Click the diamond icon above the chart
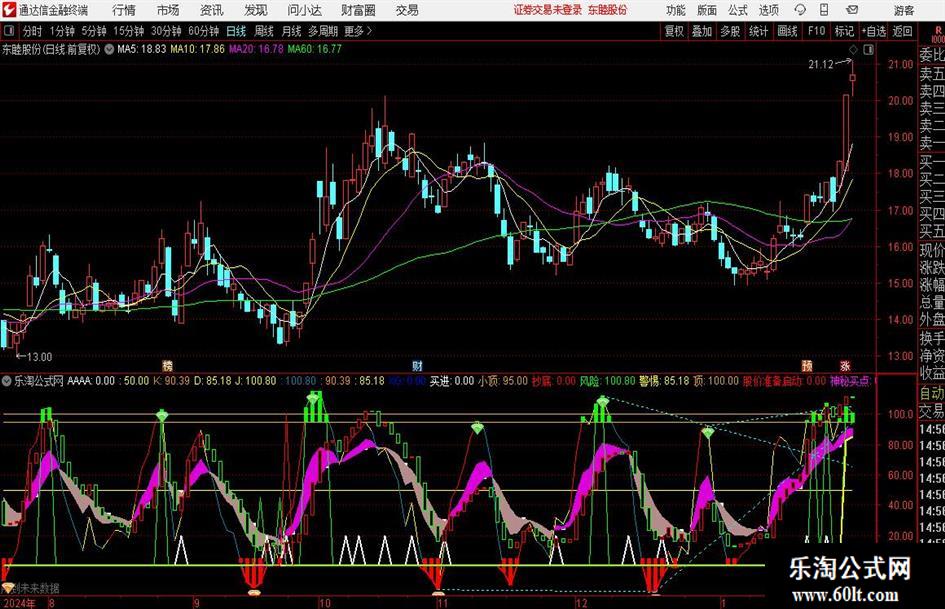 click(x=853, y=50)
